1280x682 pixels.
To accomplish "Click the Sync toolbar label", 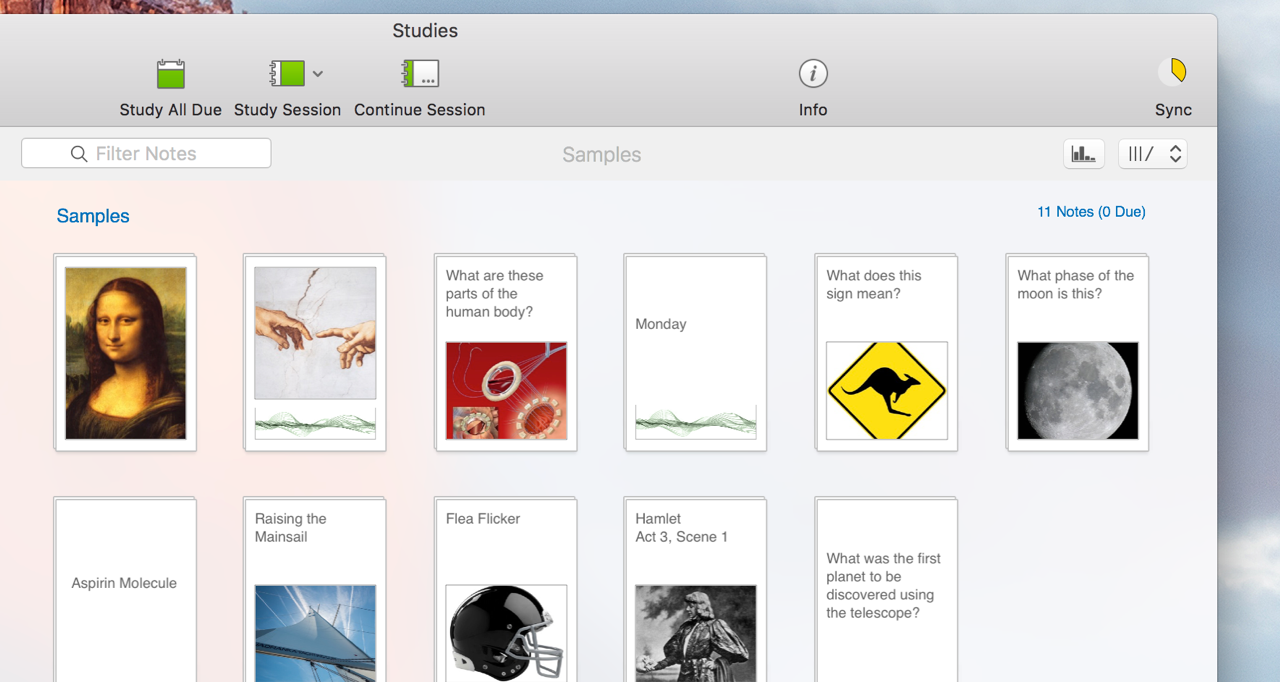I will point(1173,110).
